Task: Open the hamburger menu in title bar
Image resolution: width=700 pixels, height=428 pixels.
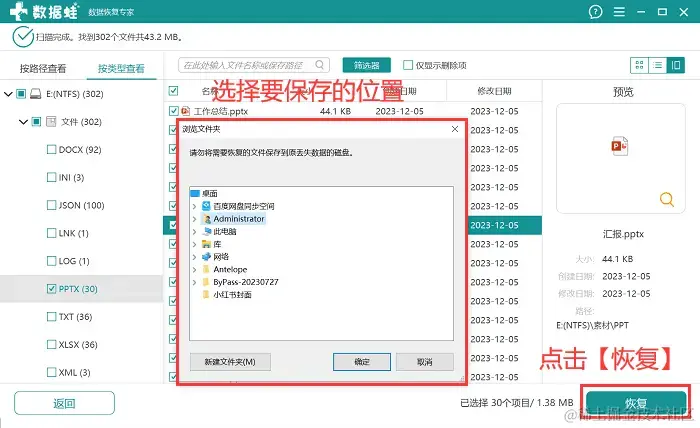Action: pos(619,12)
